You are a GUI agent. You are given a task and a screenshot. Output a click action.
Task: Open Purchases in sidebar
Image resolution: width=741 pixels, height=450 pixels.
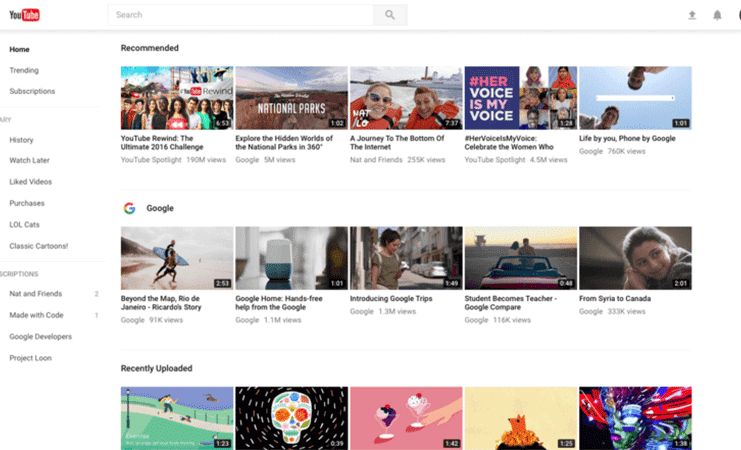point(27,203)
